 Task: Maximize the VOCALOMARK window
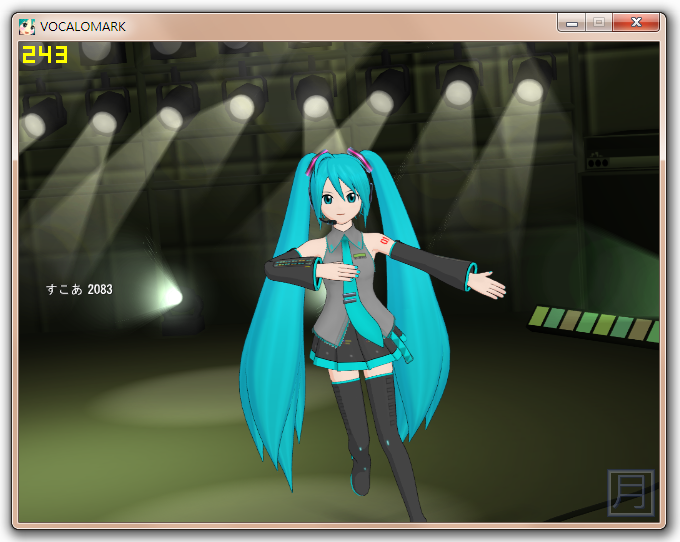599,23
